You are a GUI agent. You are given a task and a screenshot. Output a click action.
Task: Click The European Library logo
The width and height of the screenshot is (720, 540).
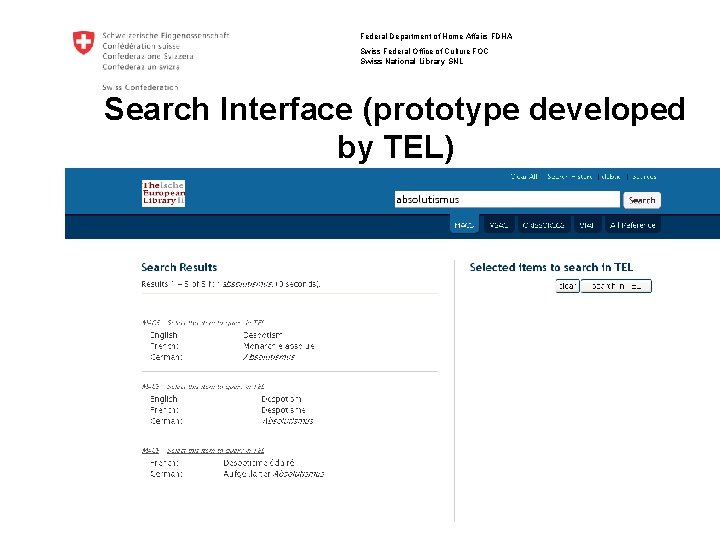[163, 193]
